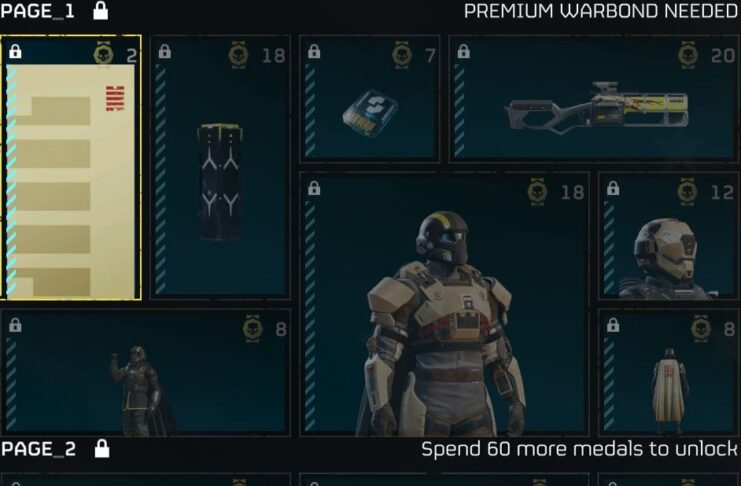Select the booster pack item costing 7 medals
741x486 pixels.
pos(370,99)
